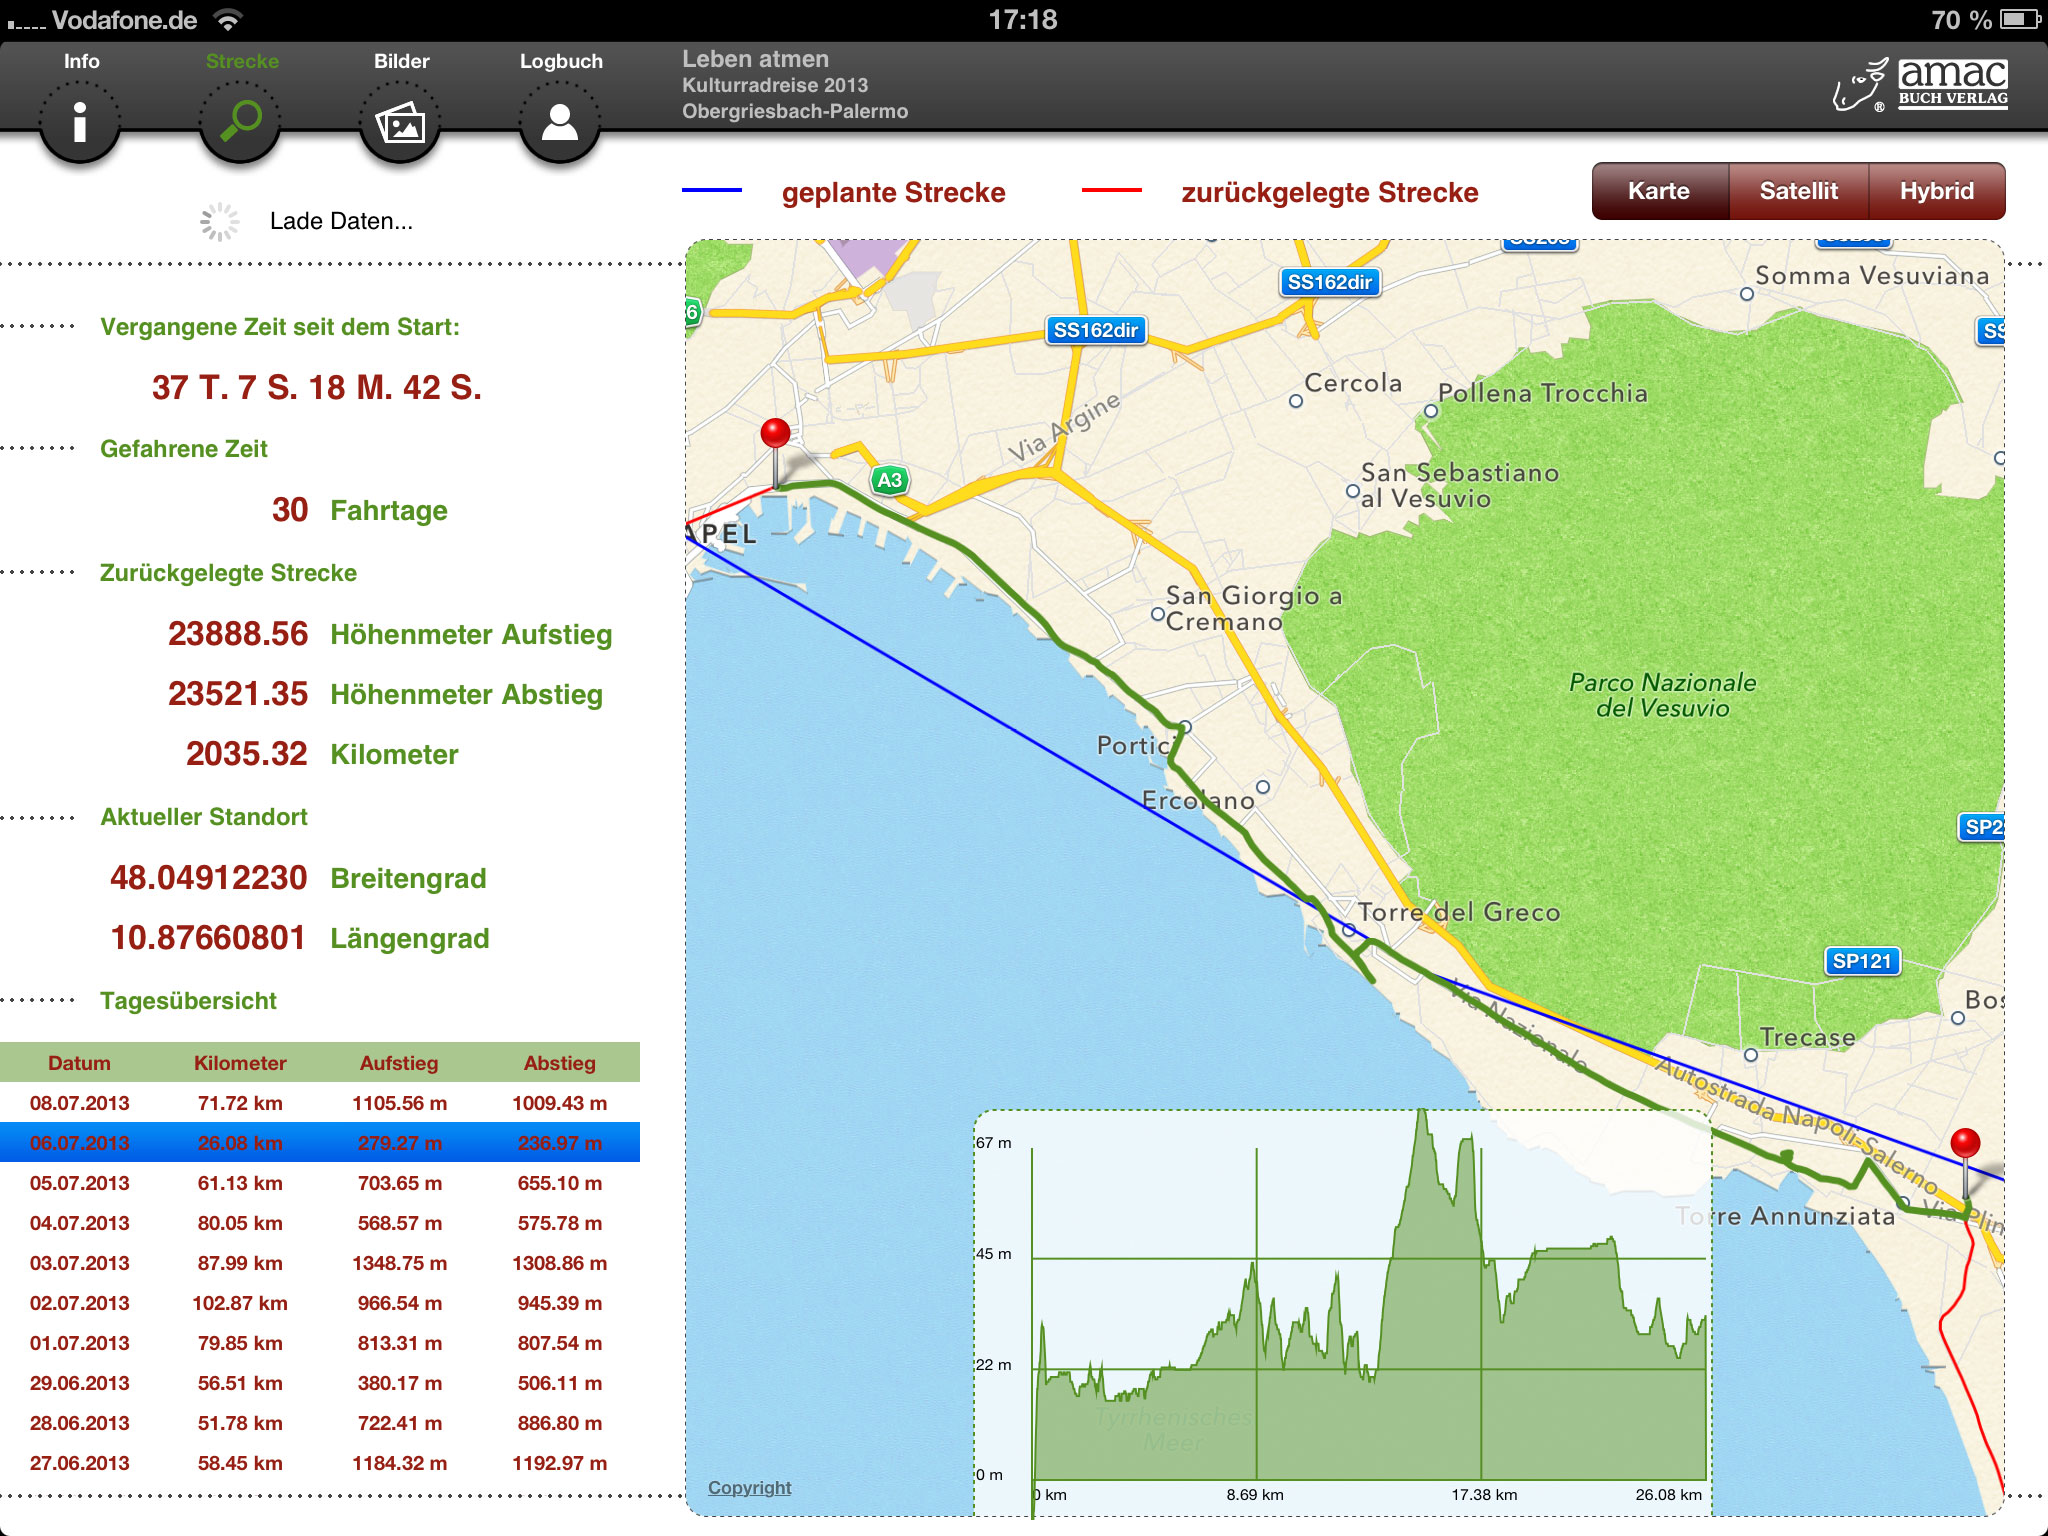The height and width of the screenshot is (1536, 2048).
Task: Select the highlighted 06.07.2013 row
Action: (x=320, y=1143)
